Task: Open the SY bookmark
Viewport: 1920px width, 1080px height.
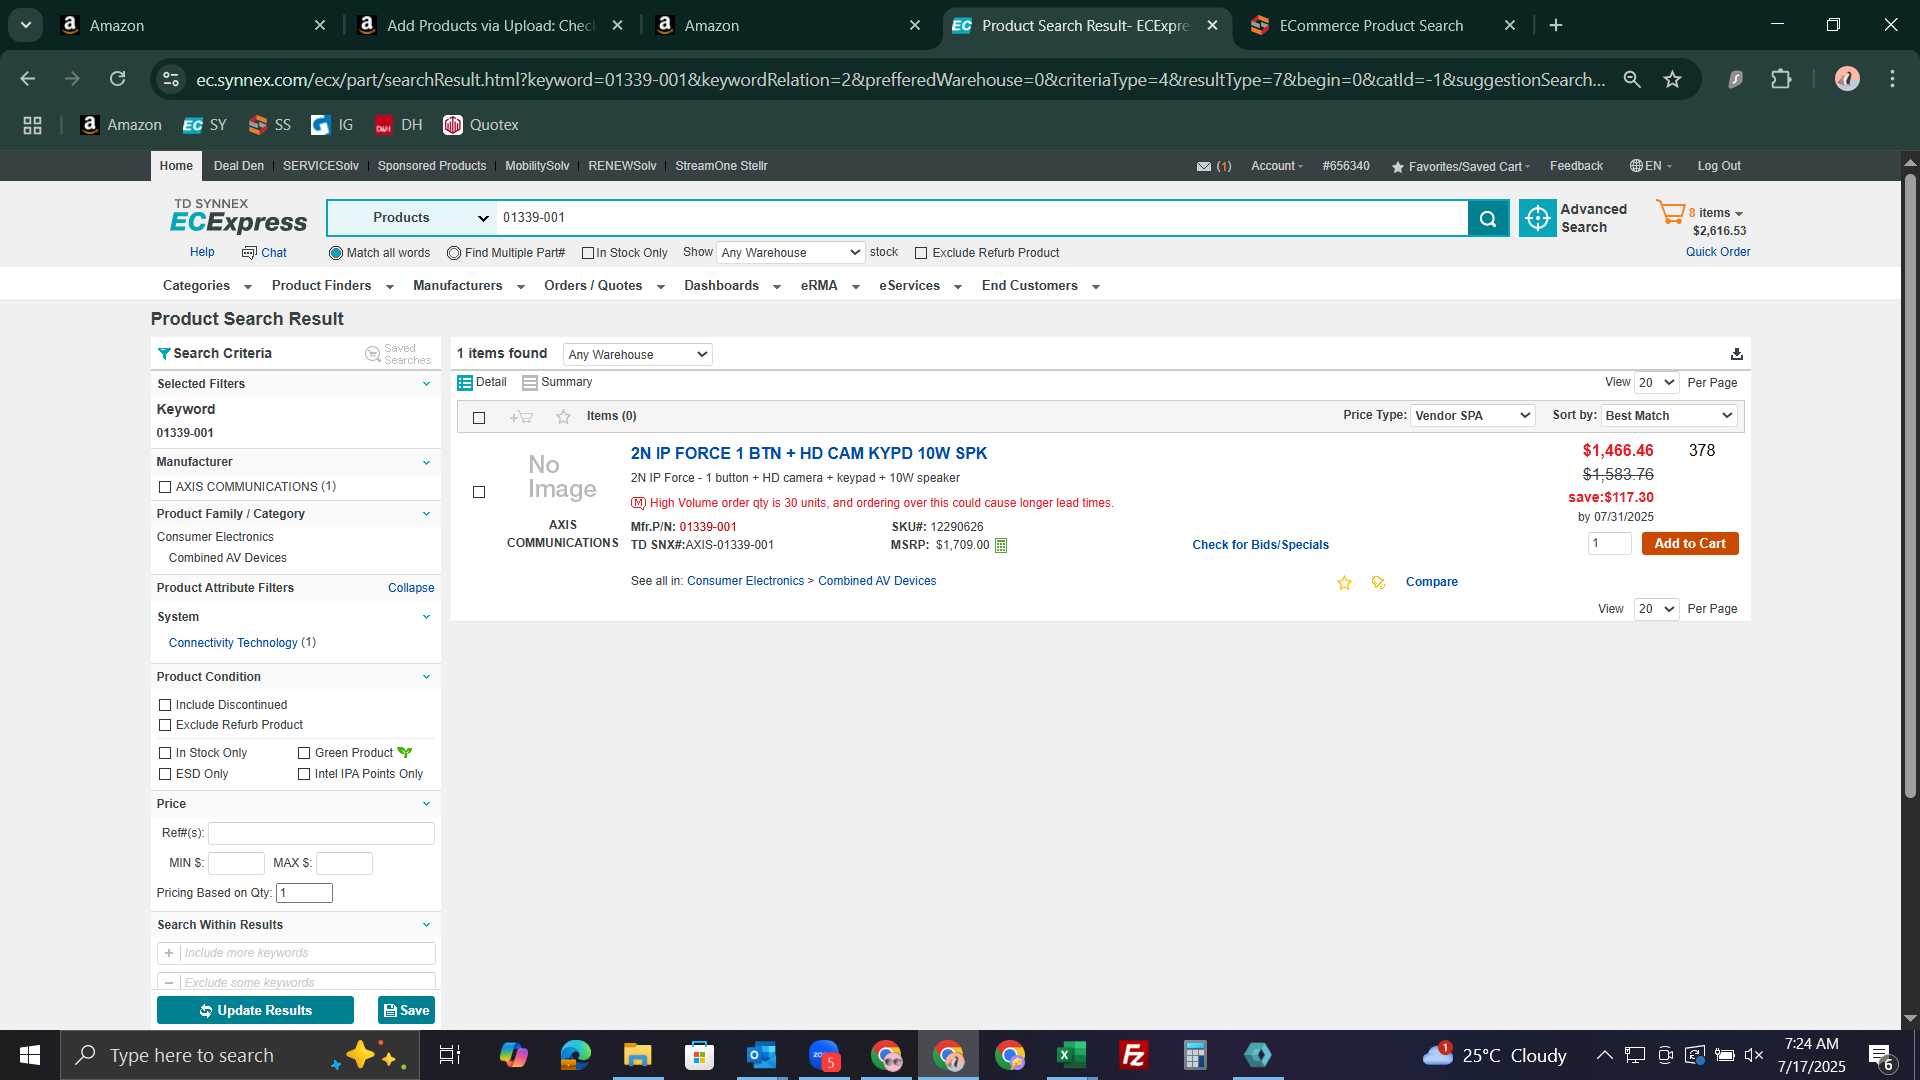Action: [x=205, y=125]
